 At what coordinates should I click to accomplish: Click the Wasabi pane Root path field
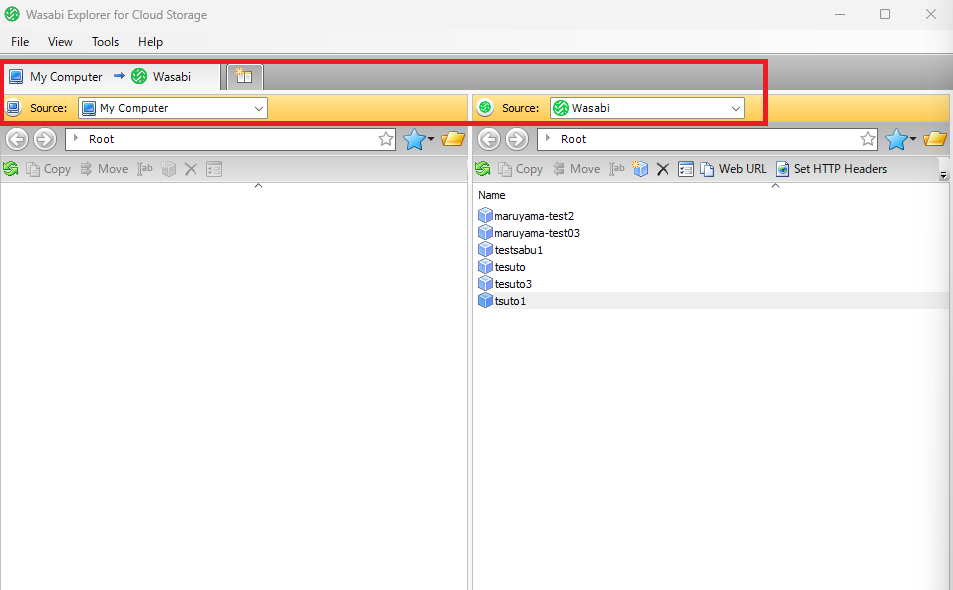[x=707, y=139]
